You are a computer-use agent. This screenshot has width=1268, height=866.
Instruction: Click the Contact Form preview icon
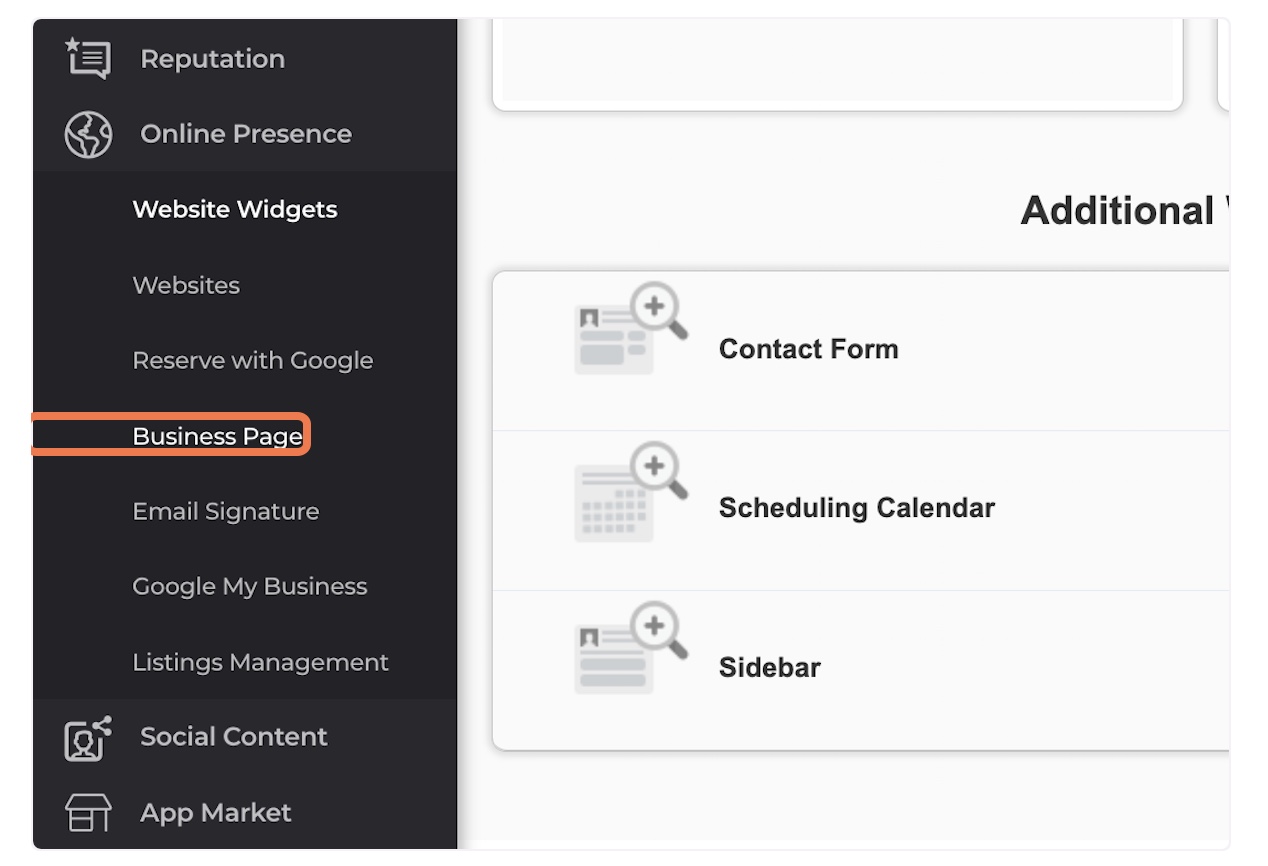[x=630, y=328]
